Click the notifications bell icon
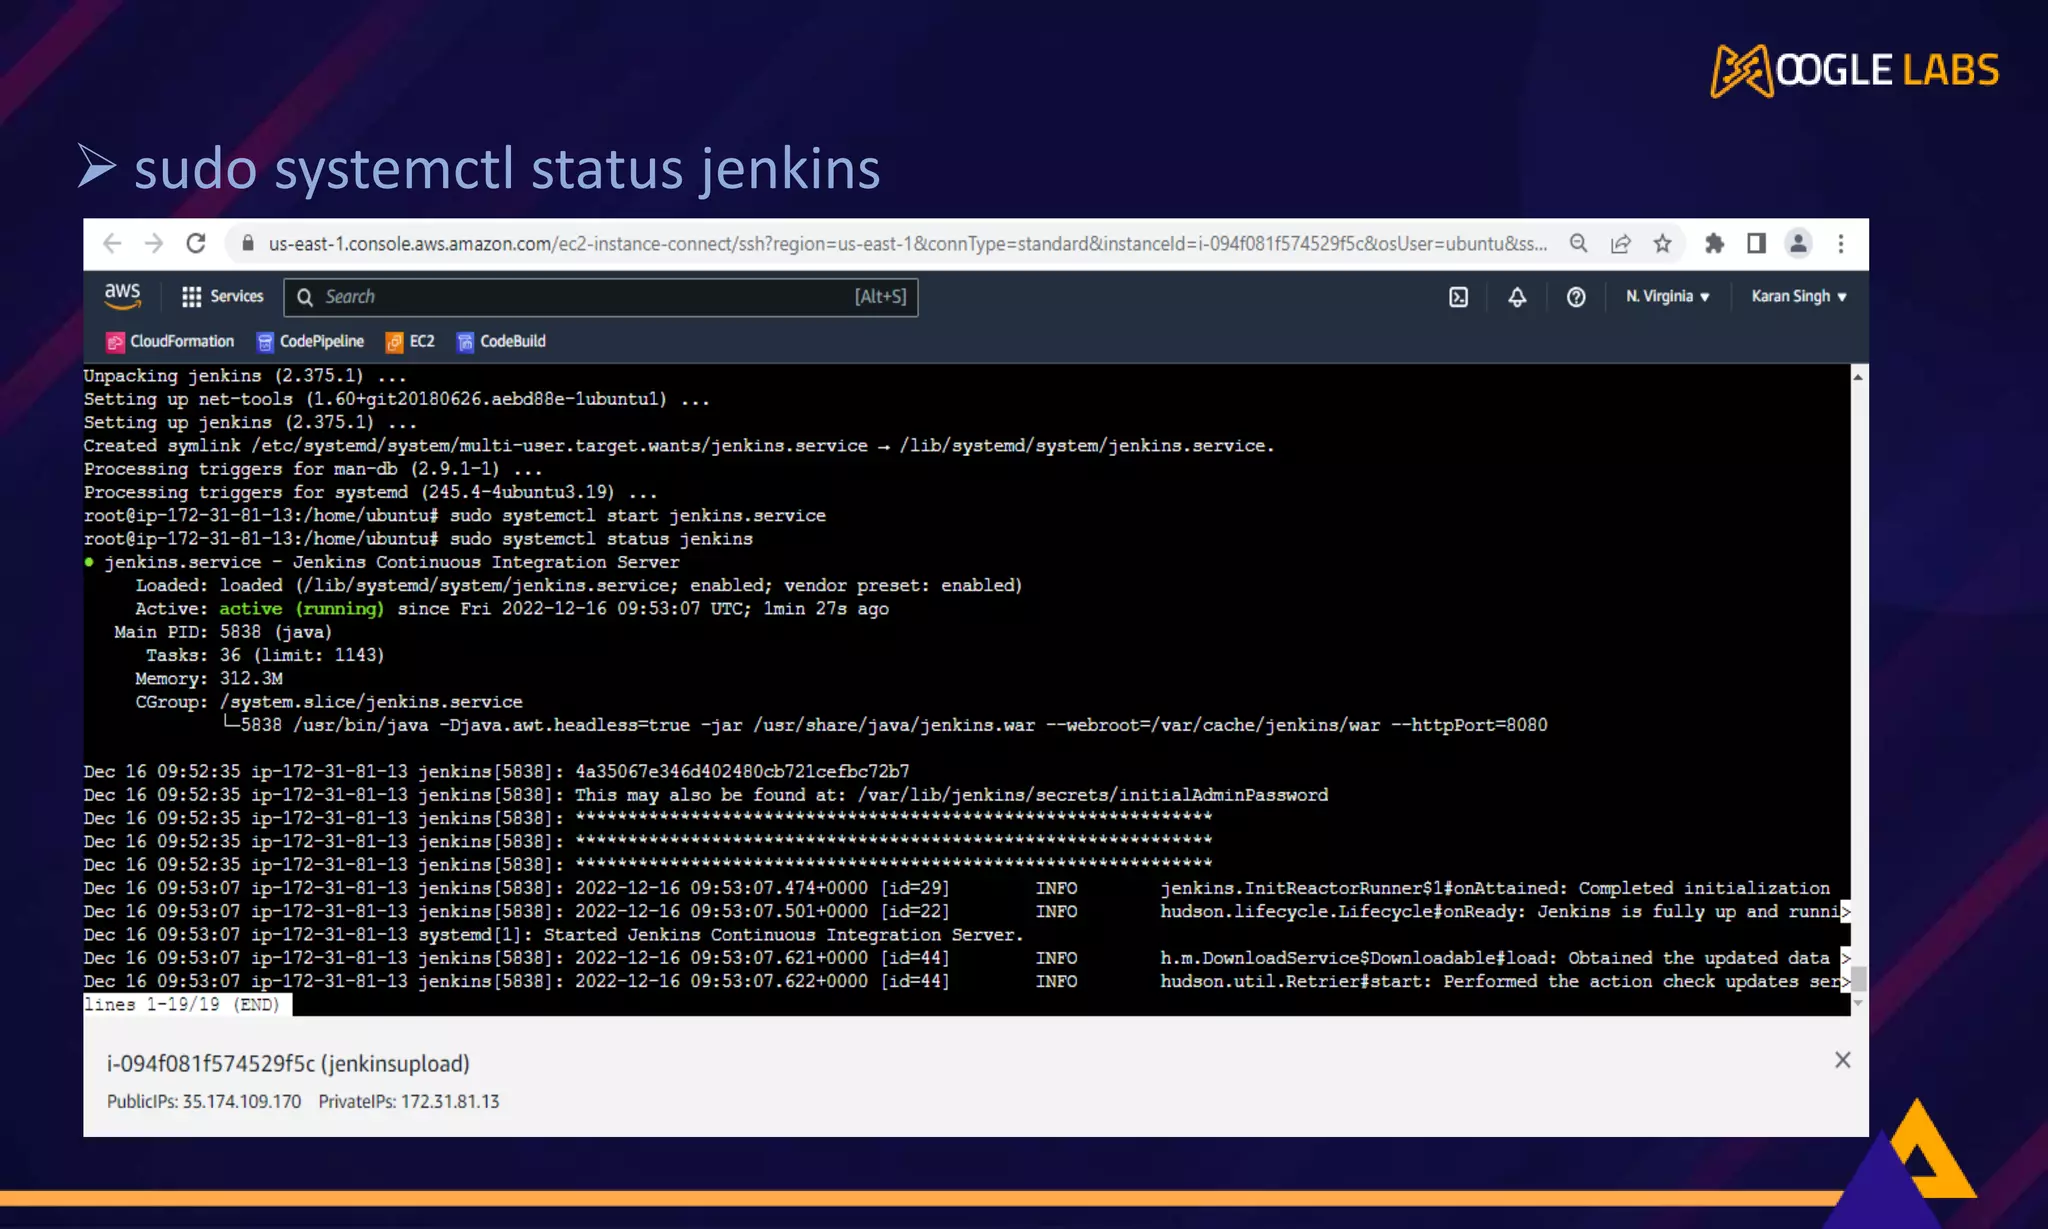This screenshot has width=2048, height=1229. click(x=1517, y=297)
